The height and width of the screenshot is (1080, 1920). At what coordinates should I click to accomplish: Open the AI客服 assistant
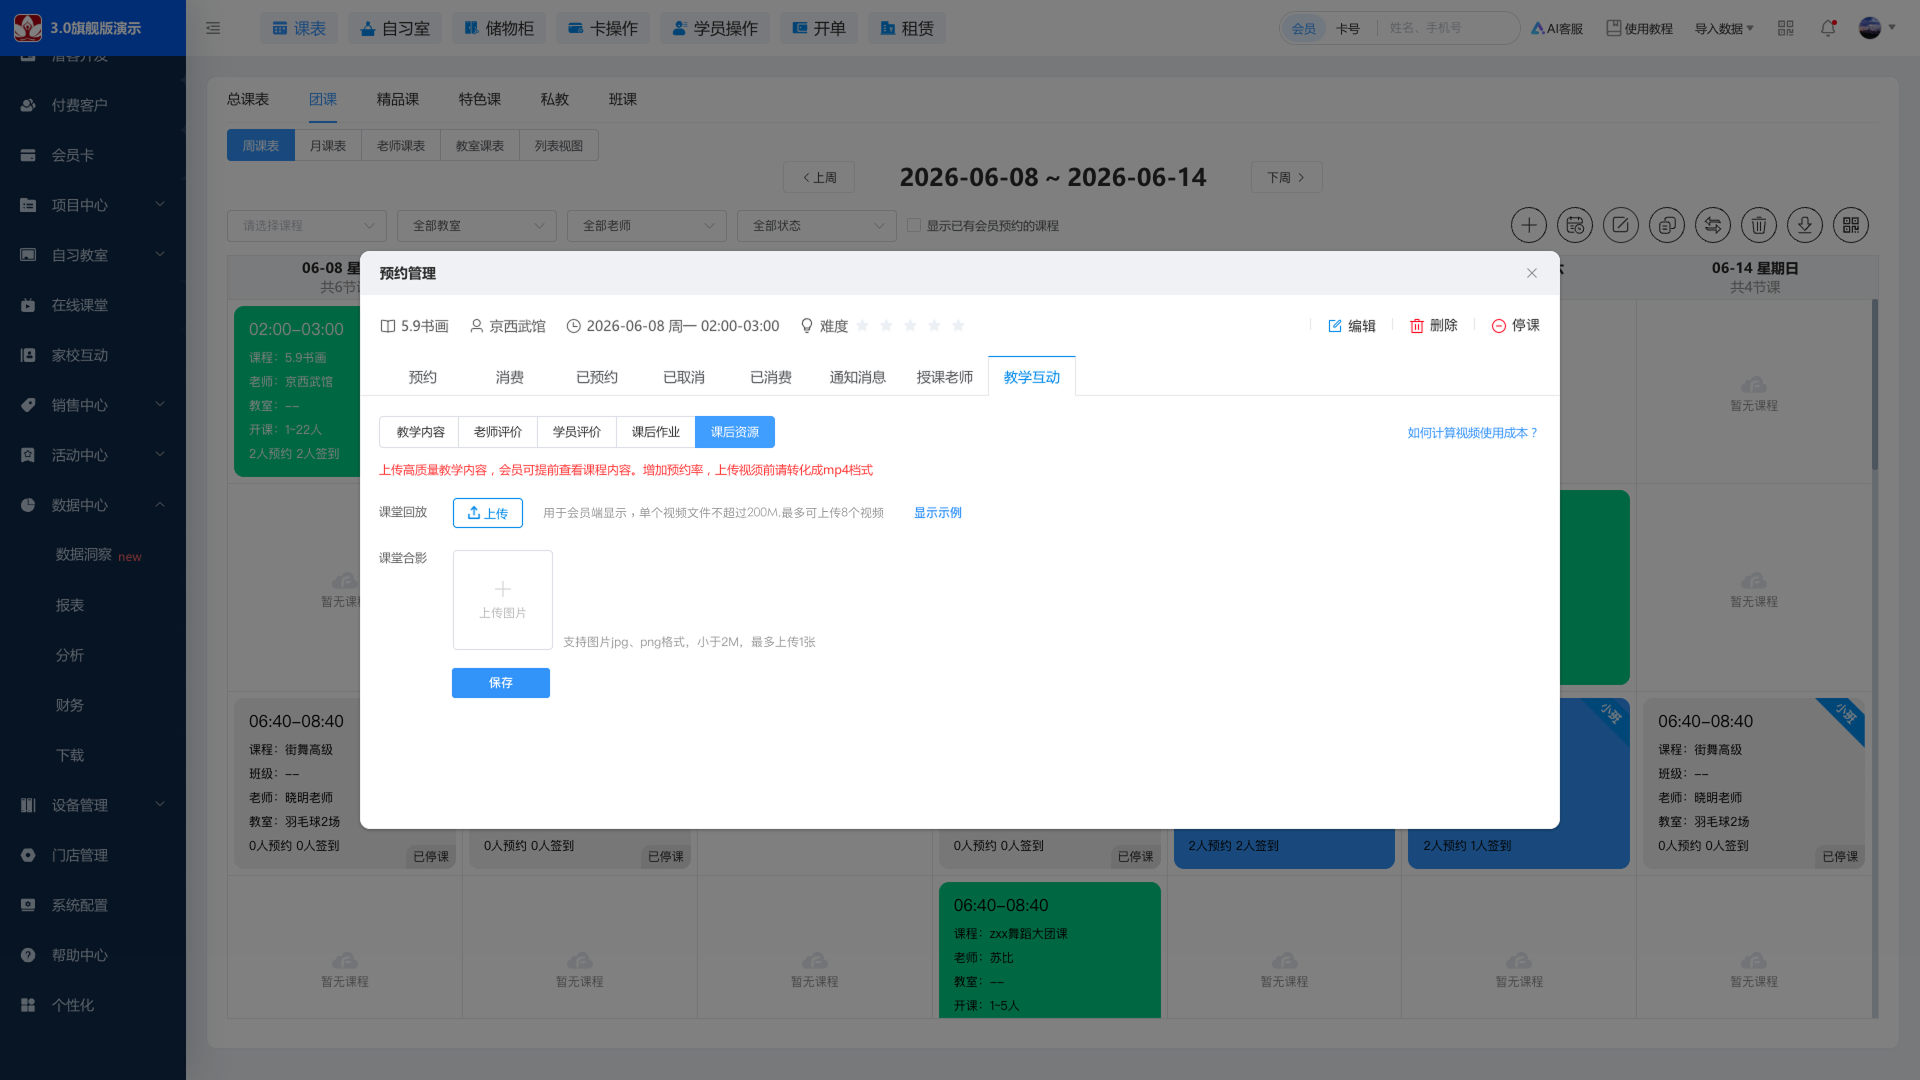[1557, 28]
